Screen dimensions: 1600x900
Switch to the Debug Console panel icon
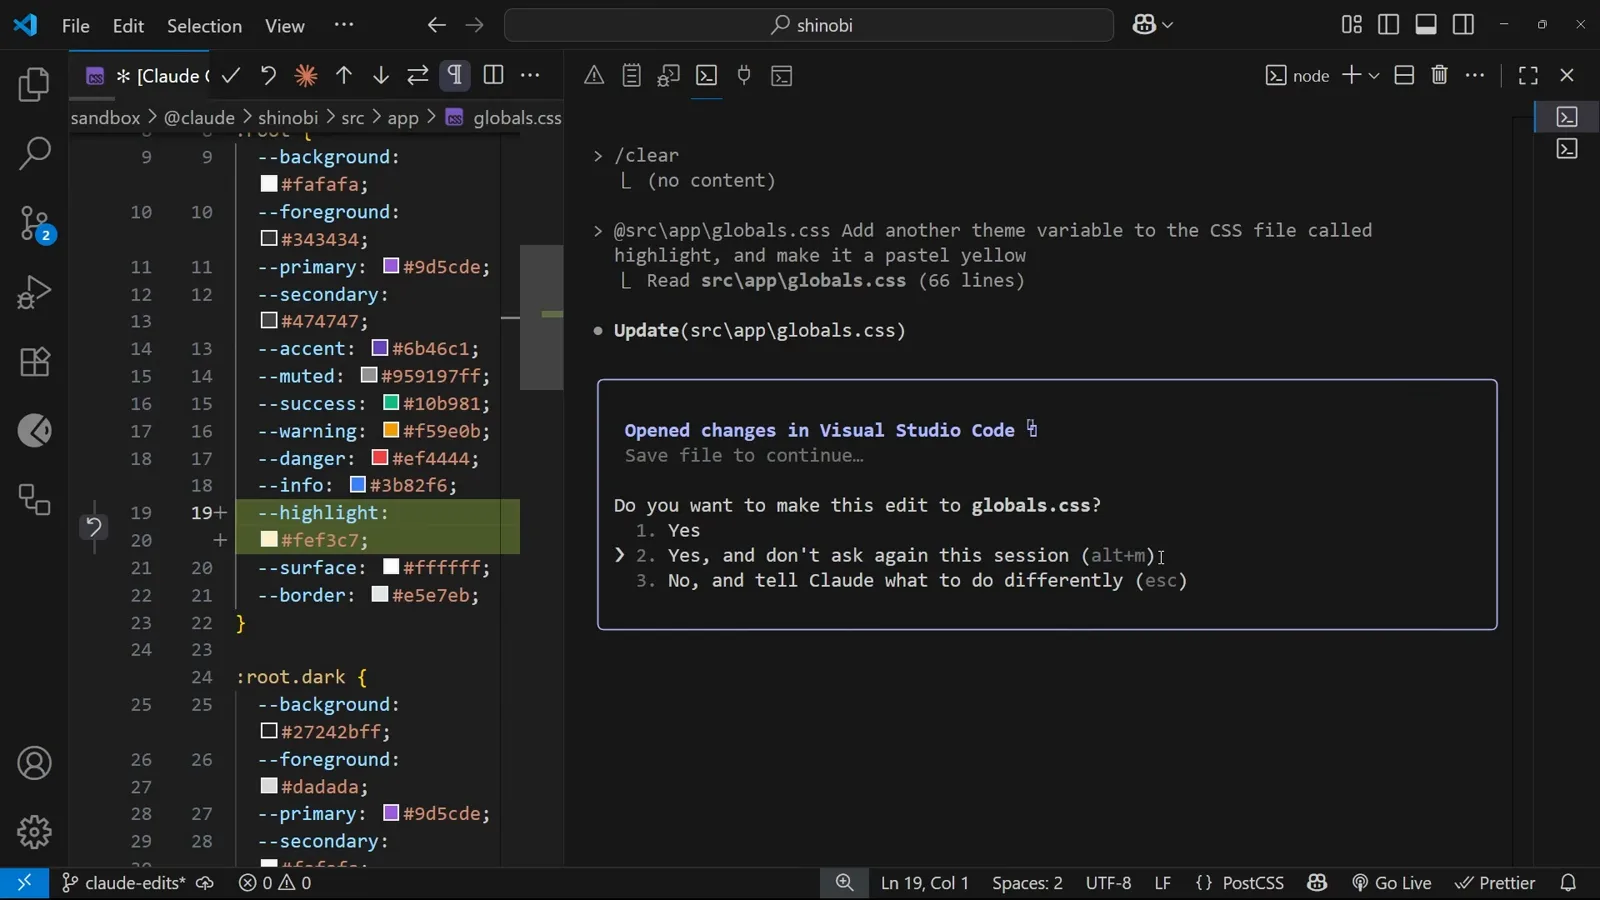(x=669, y=75)
